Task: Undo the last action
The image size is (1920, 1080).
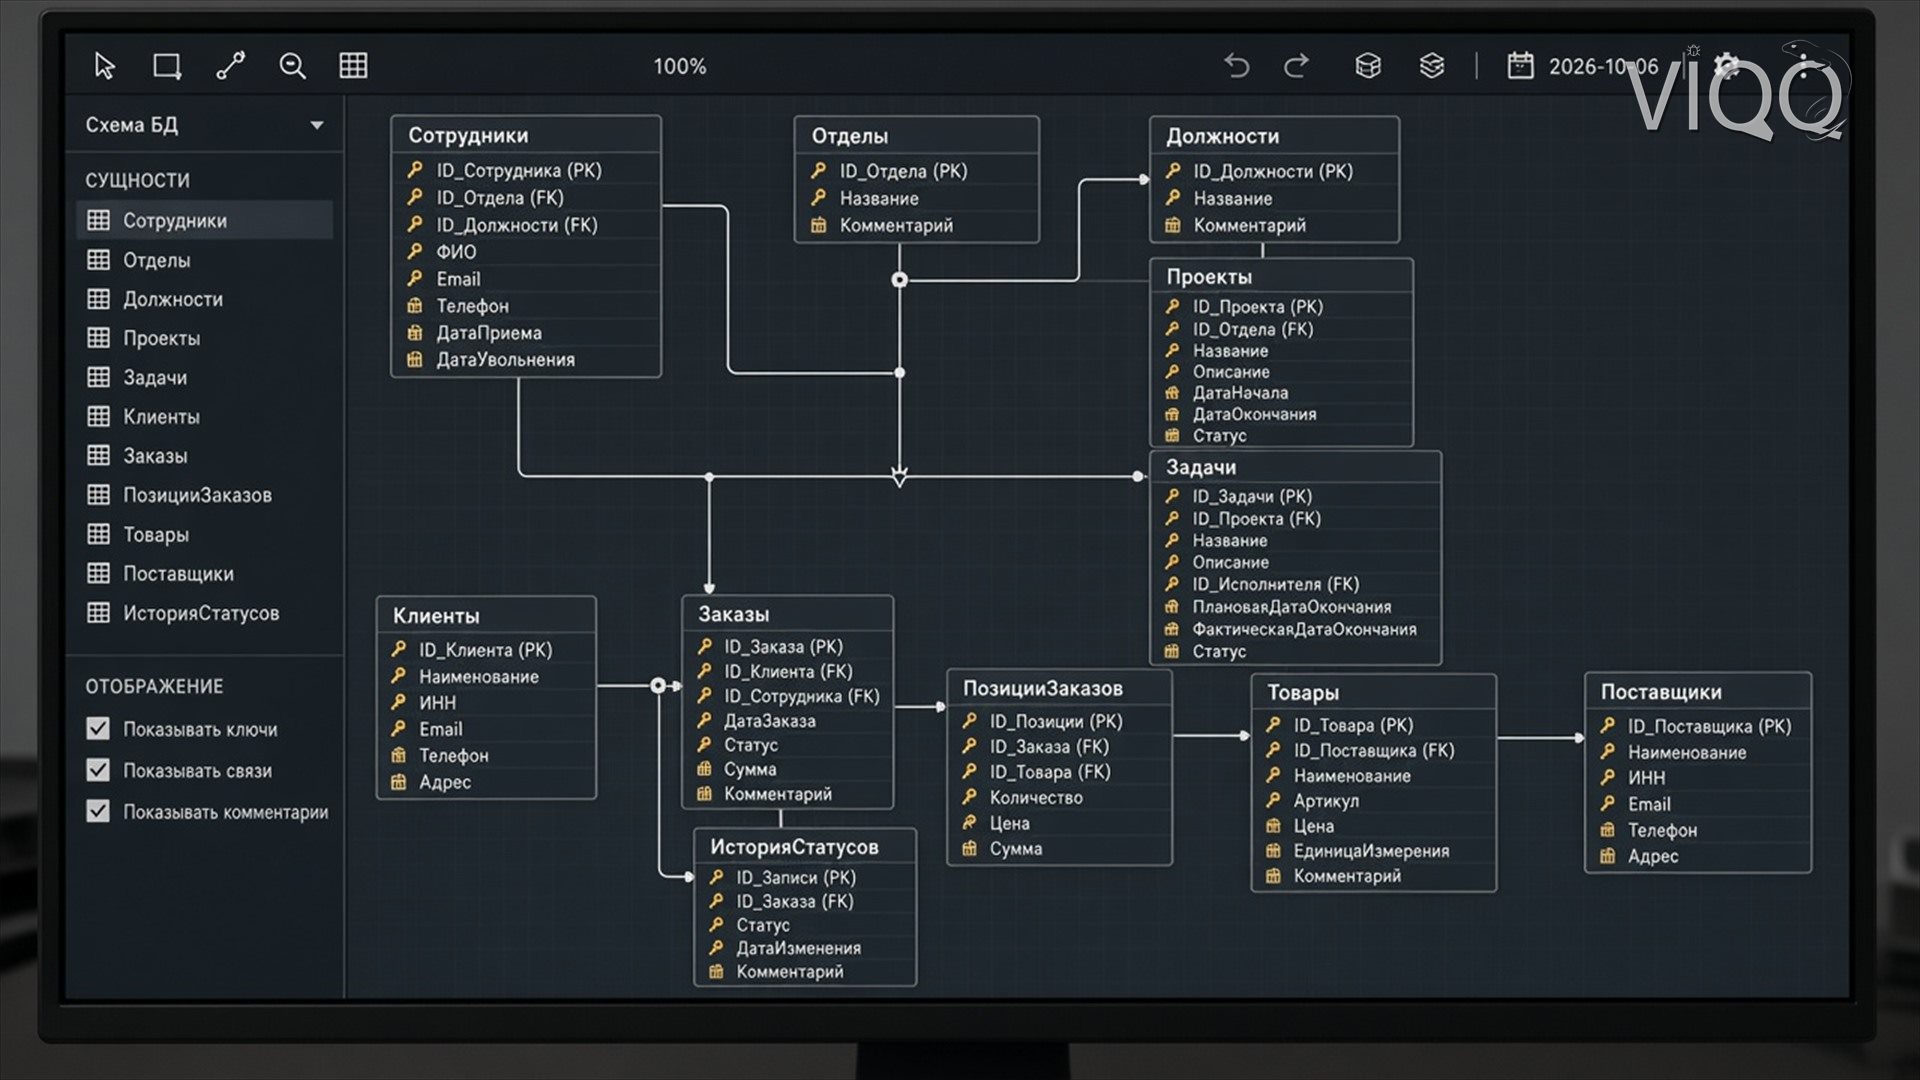Action: click(x=1237, y=66)
